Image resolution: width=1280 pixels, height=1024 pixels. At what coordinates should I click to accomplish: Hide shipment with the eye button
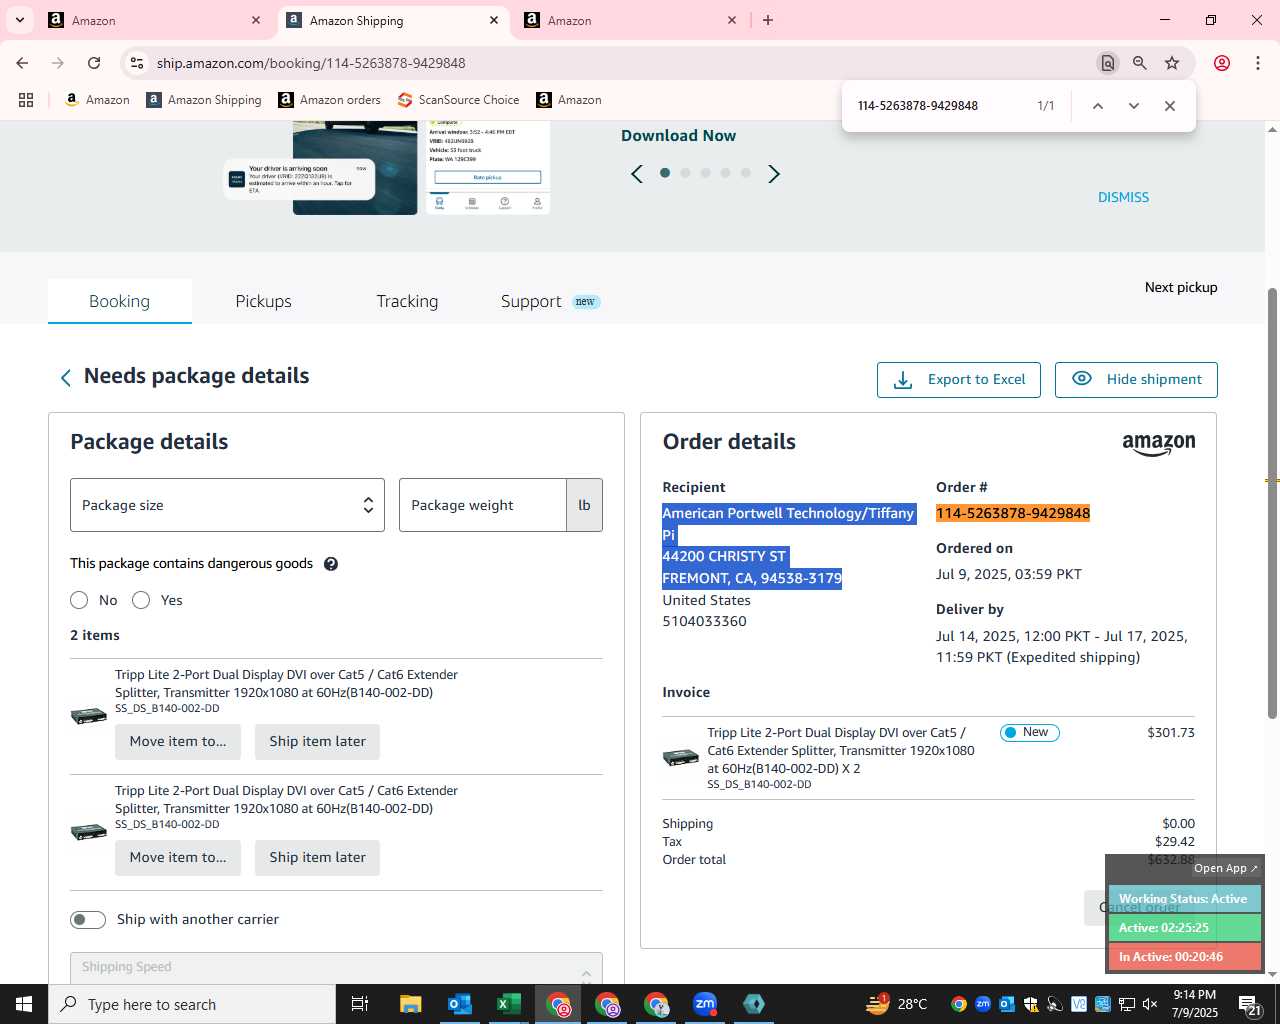pos(1136,380)
